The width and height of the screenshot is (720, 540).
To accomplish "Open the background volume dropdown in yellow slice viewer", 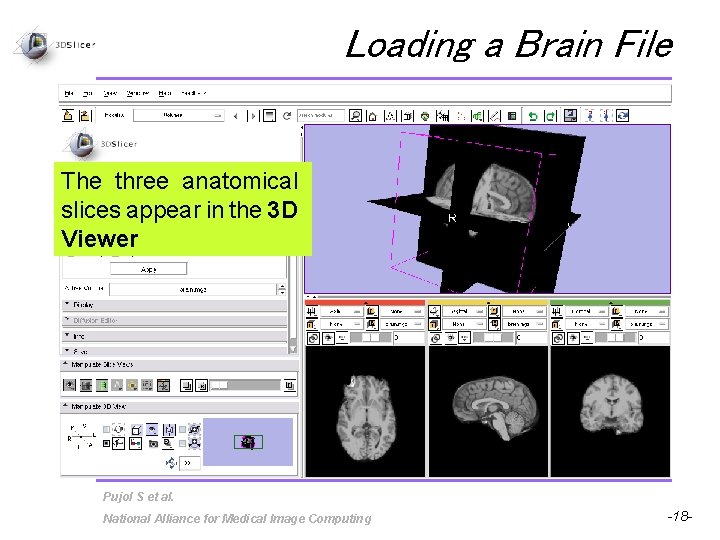I will [523, 324].
